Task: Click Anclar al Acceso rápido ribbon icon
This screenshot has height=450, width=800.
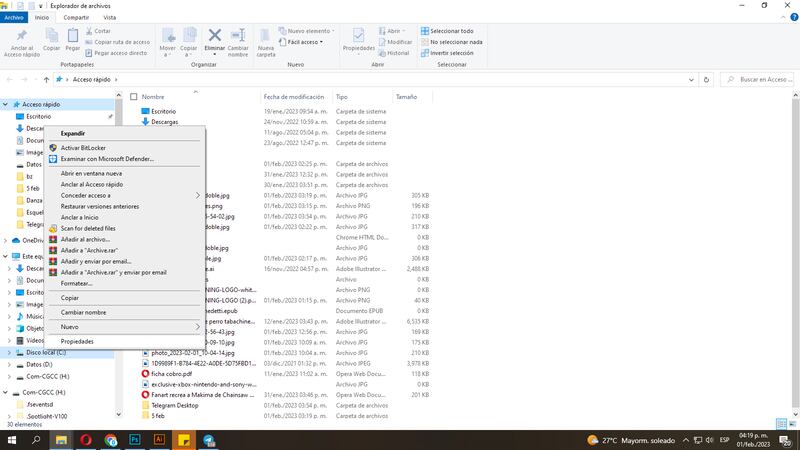Action: tap(21, 42)
